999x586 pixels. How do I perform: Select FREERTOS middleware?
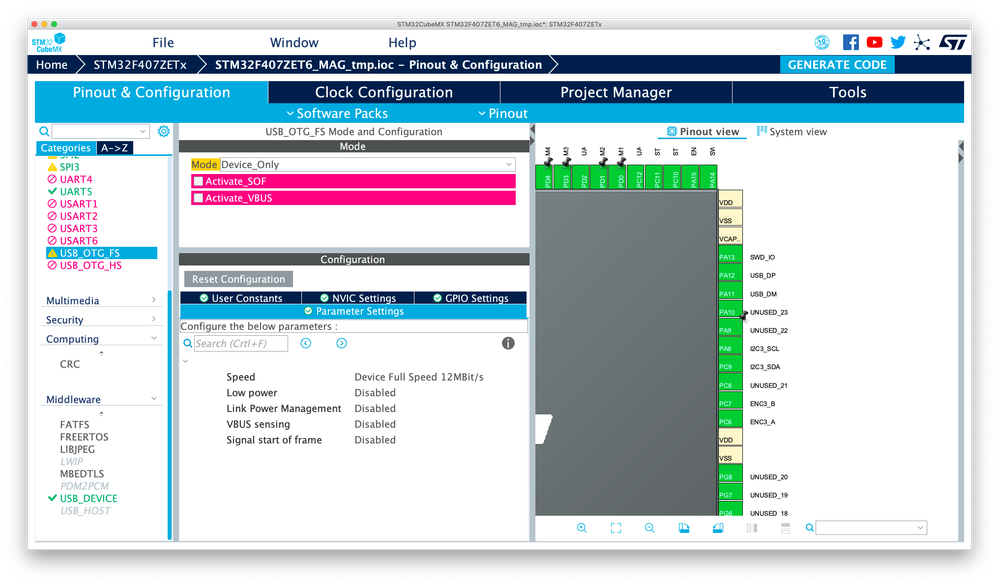pyautogui.click(x=84, y=437)
